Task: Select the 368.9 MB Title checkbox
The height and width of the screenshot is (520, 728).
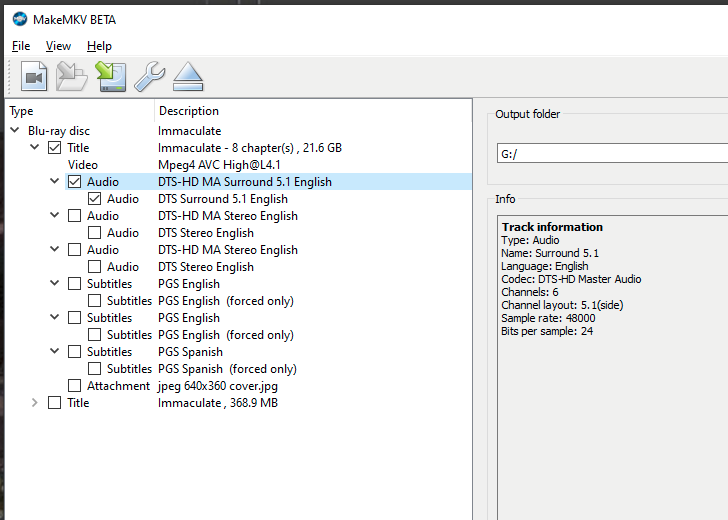Action: click(x=55, y=403)
